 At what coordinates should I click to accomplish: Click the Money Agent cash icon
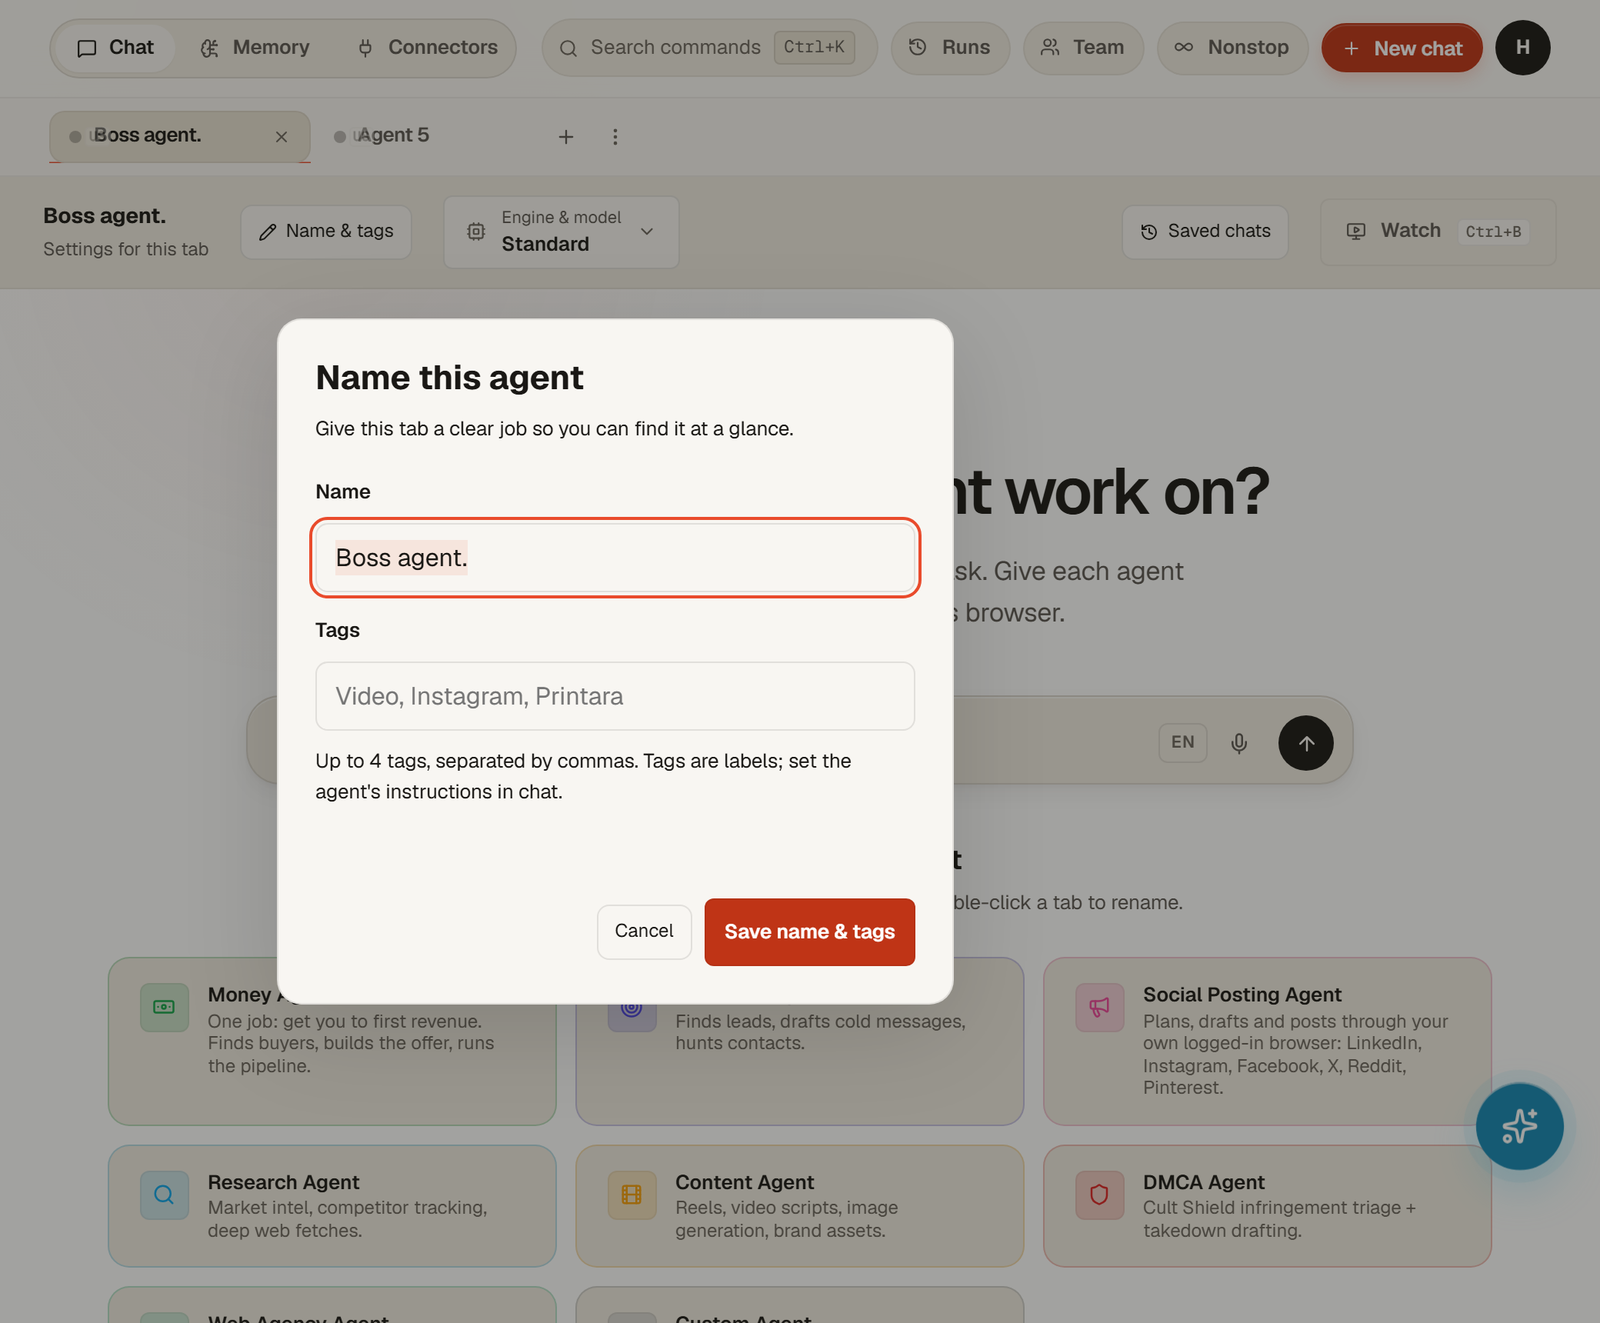coord(164,1008)
